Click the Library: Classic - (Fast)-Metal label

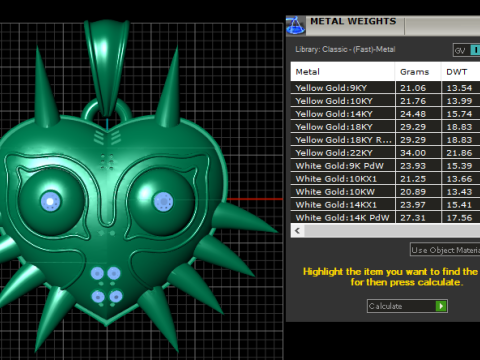345,49
